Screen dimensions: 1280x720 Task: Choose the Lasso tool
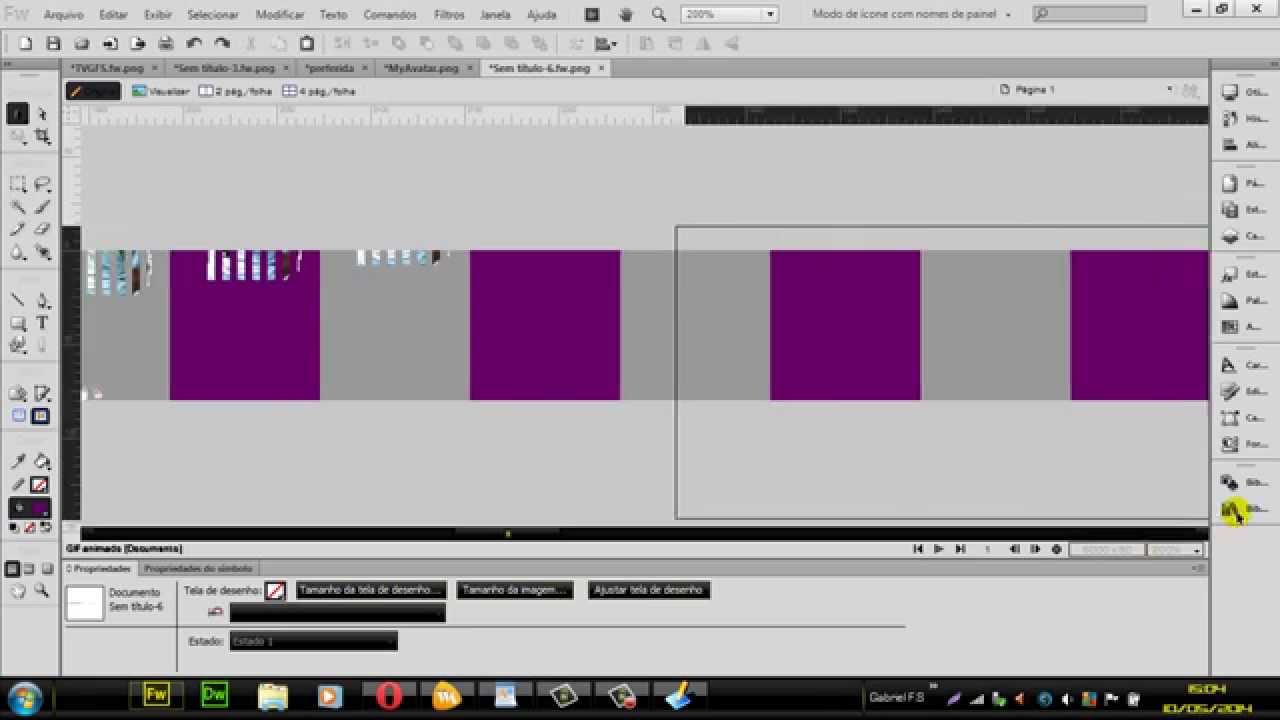coord(42,184)
